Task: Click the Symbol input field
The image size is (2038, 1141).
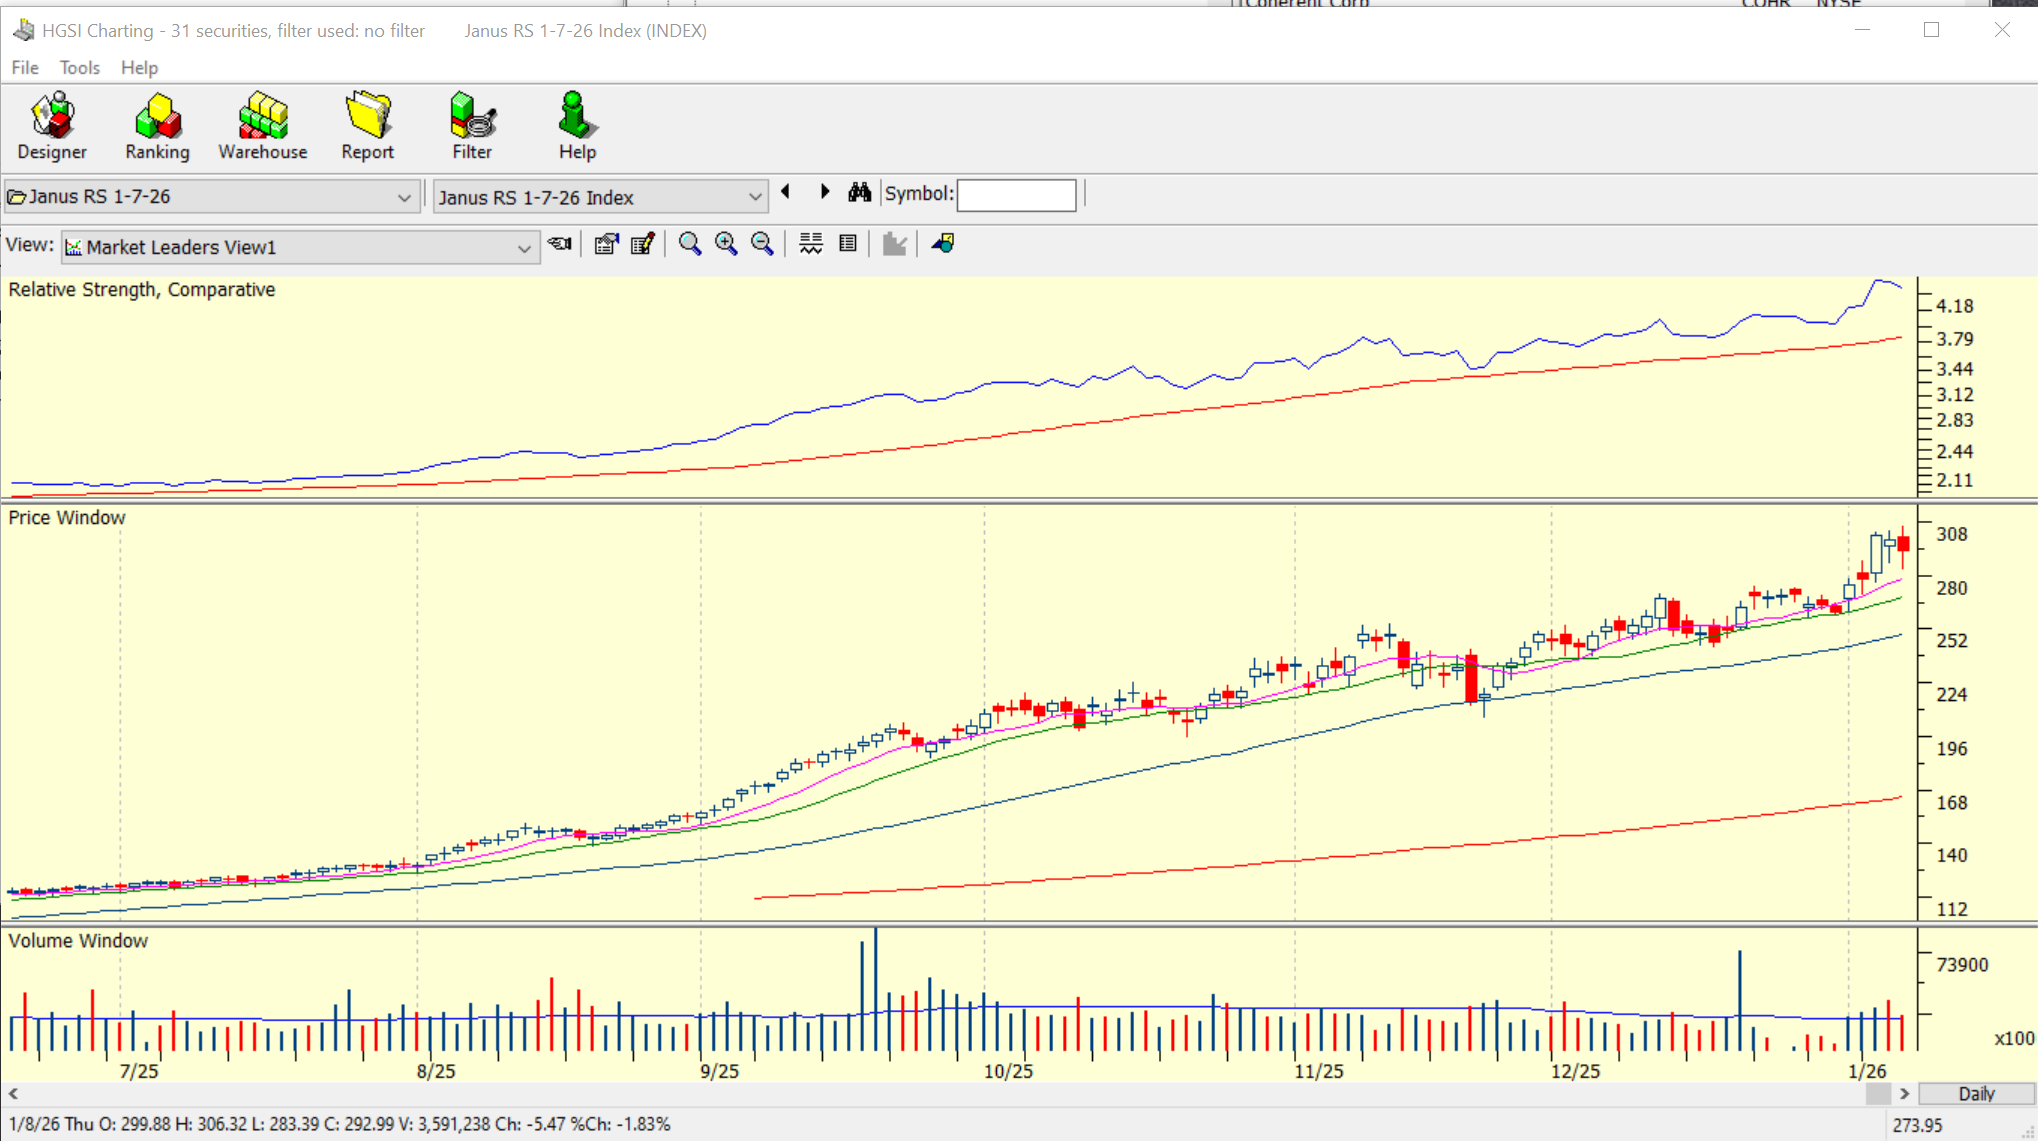Action: pos(1016,195)
